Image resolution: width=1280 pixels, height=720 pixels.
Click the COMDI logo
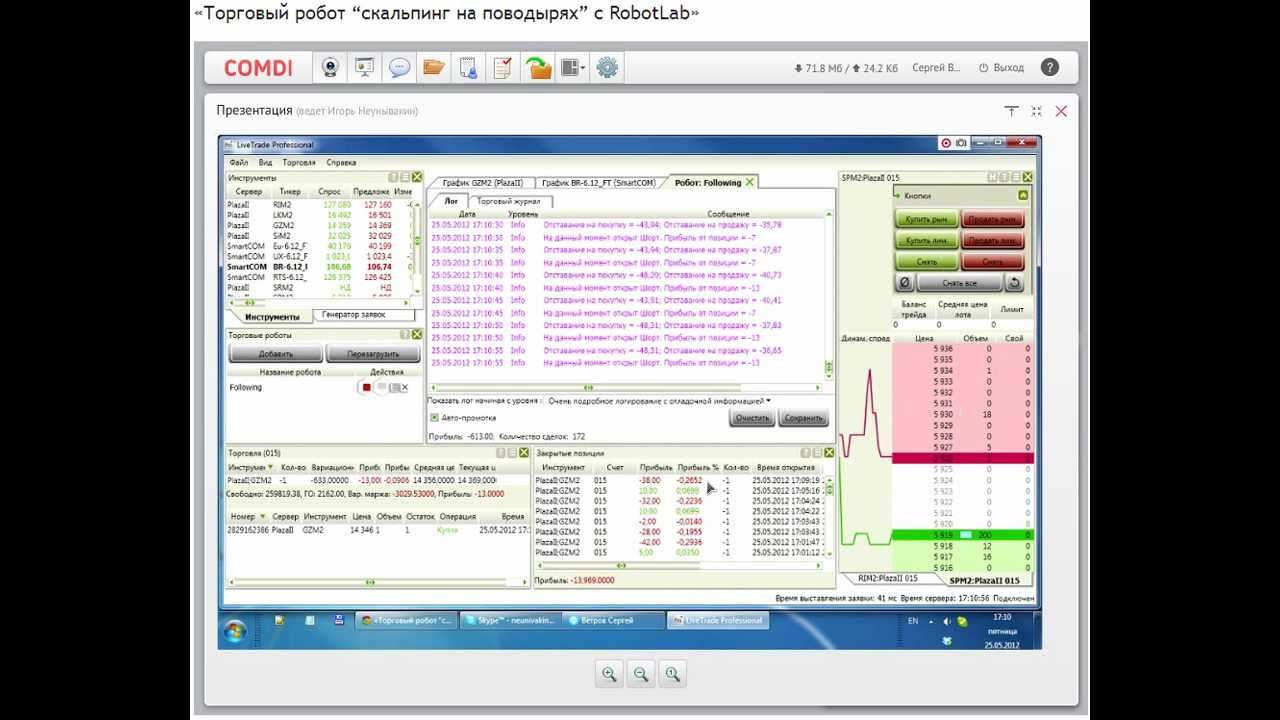[x=258, y=68]
